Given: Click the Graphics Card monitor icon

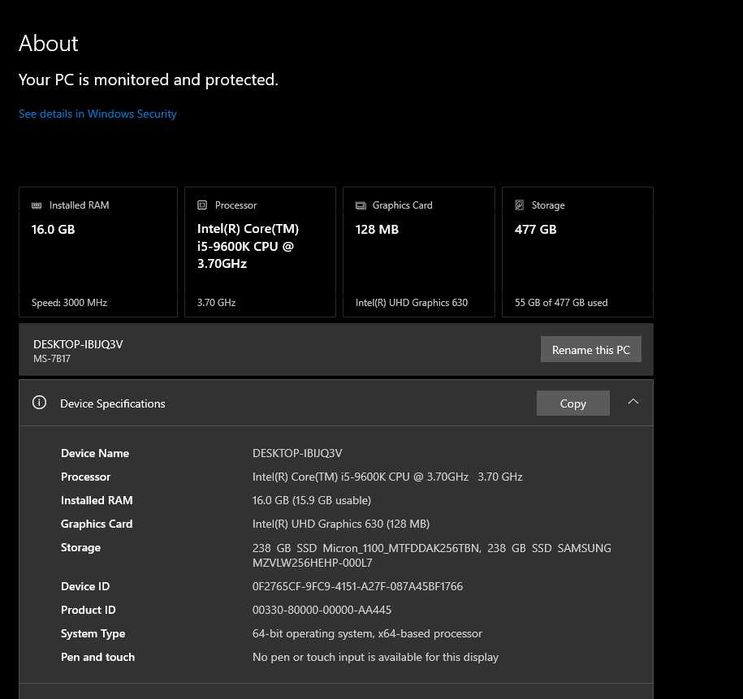Looking at the screenshot, I should [361, 205].
